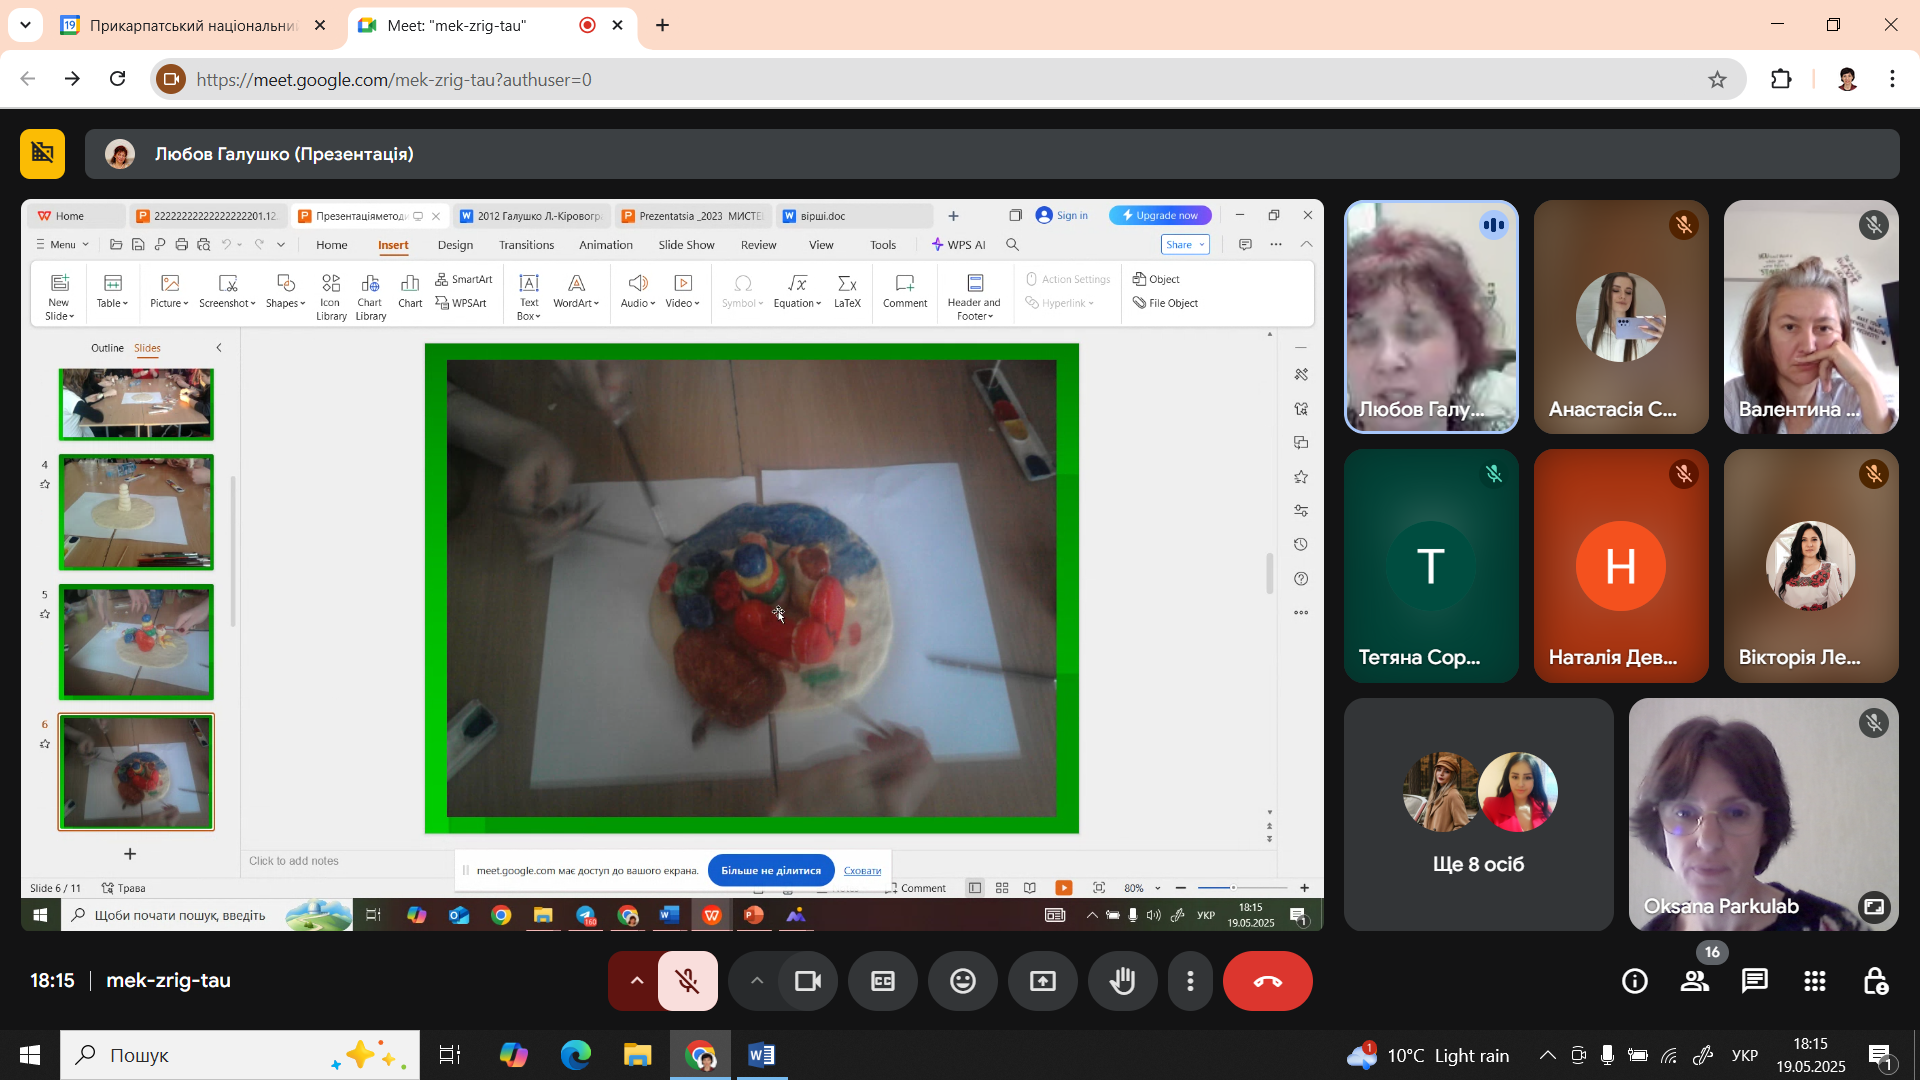This screenshot has height=1080, width=1920.
Task: Open Video dropdown in Insert ribbon
Action: click(683, 291)
